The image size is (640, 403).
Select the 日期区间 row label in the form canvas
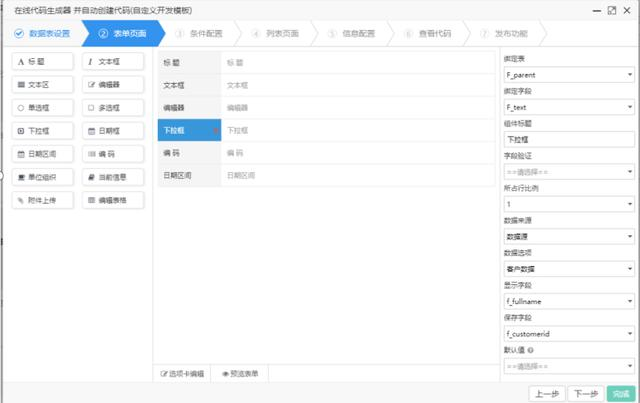click(x=189, y=175)
